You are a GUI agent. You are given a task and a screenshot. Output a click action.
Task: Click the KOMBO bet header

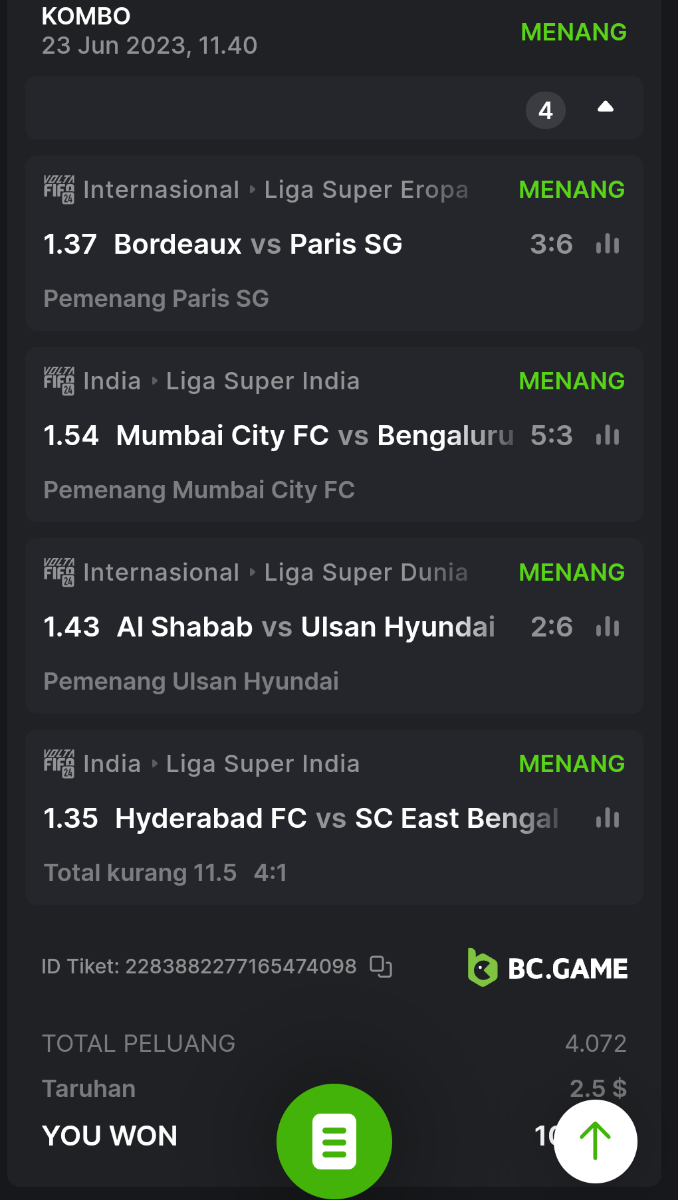coord(86,17)
